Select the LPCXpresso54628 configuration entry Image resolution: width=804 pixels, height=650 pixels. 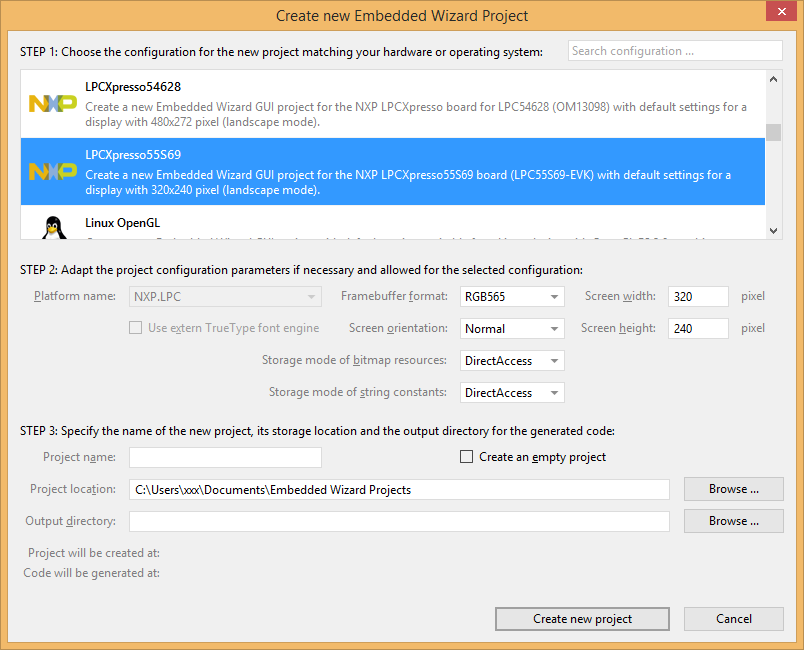tap(400, 104)
